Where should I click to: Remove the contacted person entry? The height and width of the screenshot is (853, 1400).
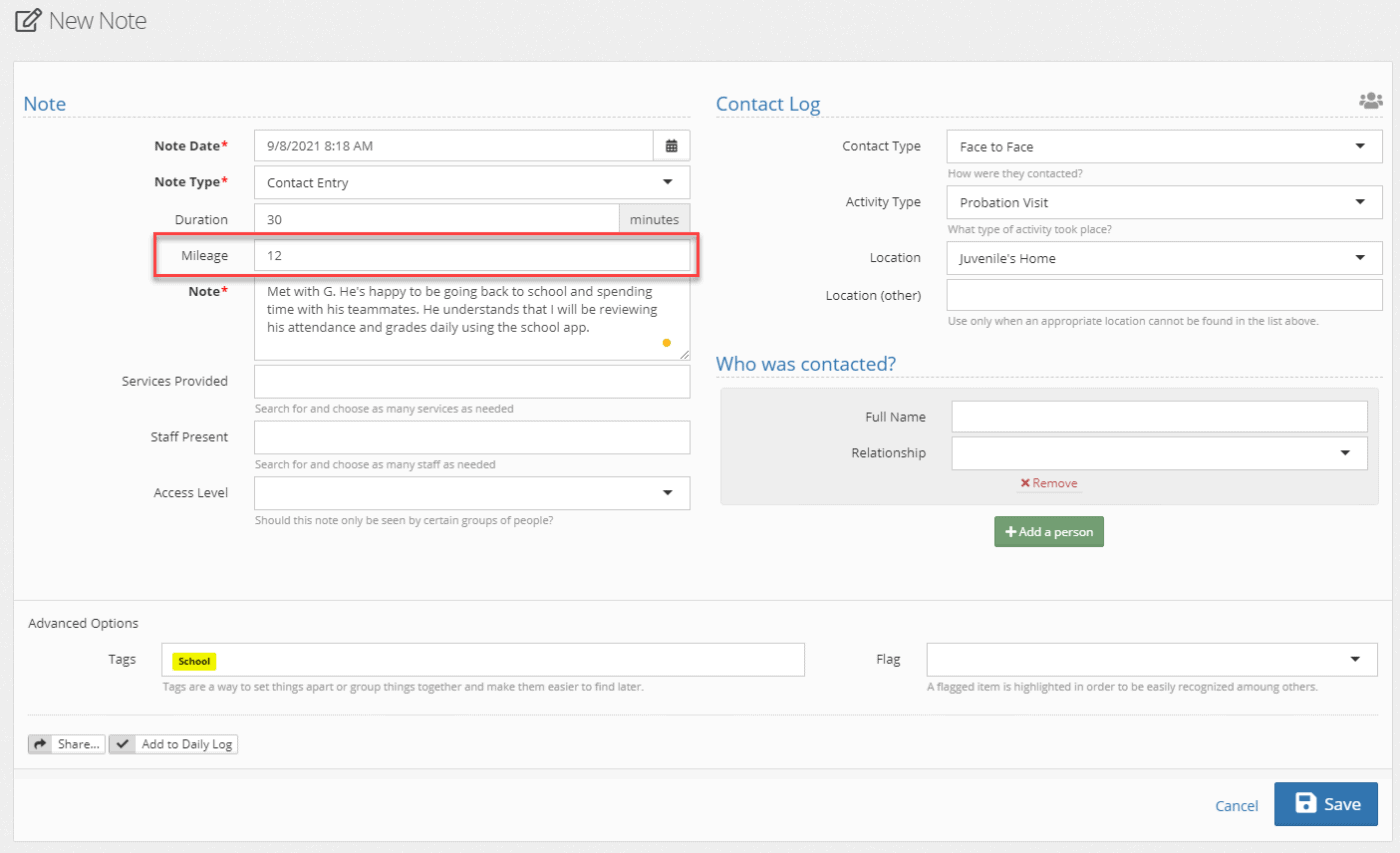(x=1048, y=483)
